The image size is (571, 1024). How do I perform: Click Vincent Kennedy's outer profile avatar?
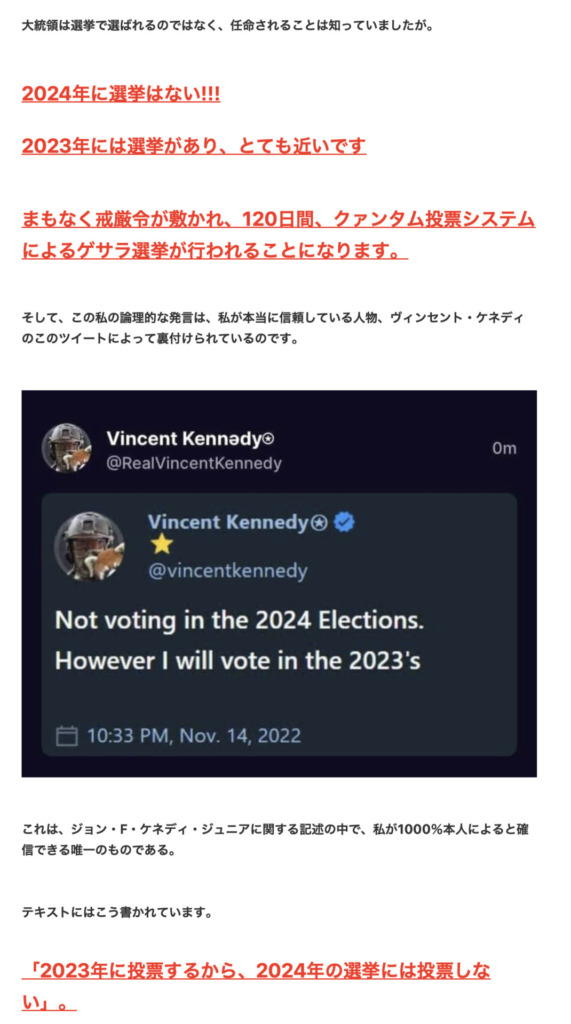click(x=67, y=448)
